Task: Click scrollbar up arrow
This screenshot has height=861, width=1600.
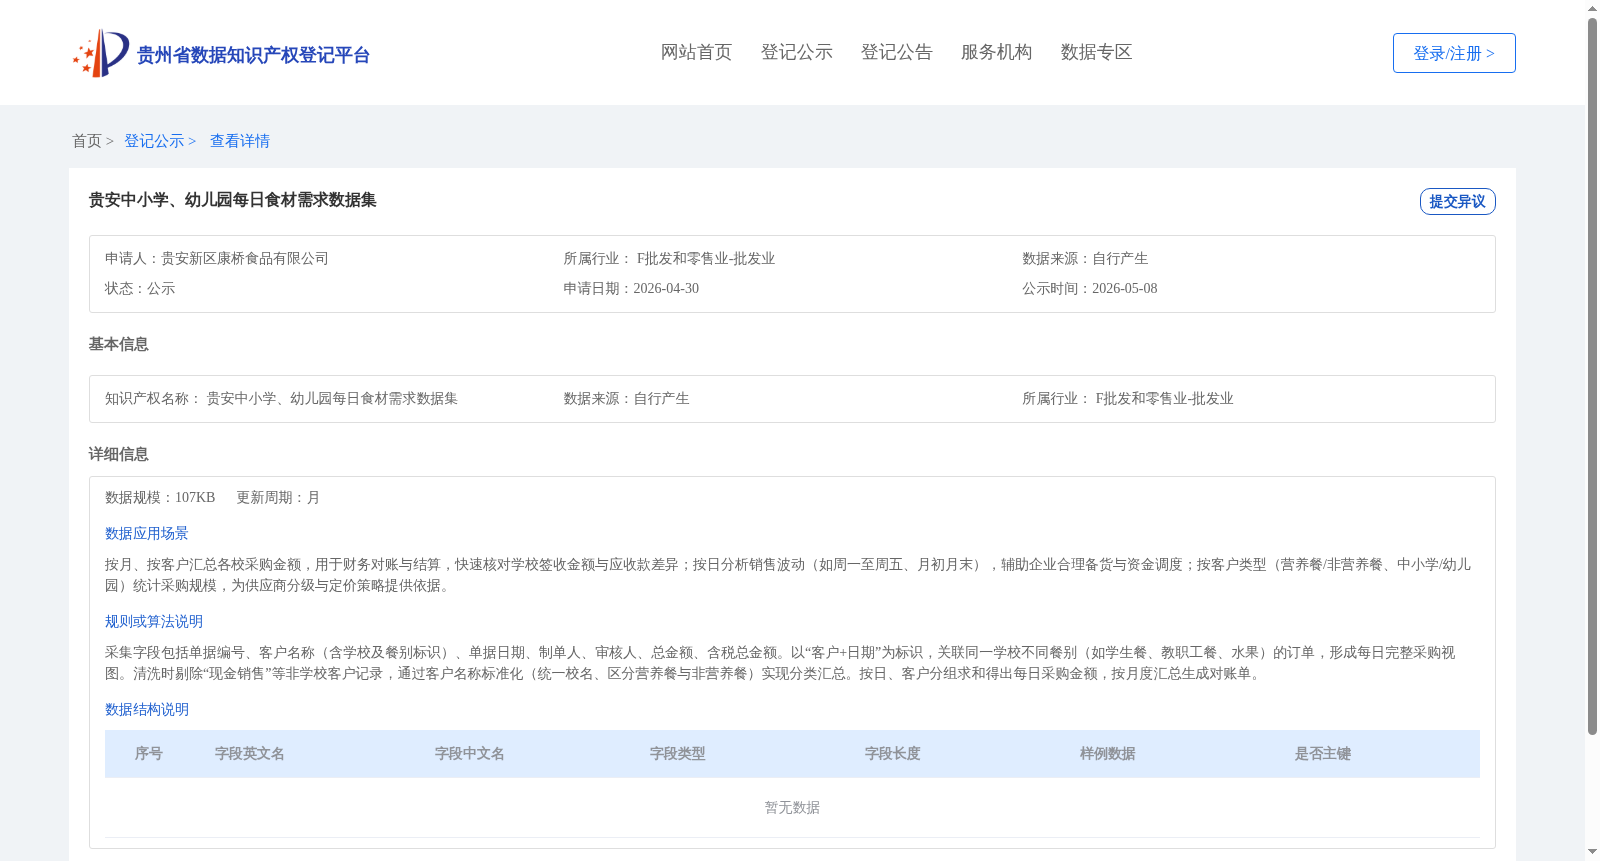Action: [x=1593, y=8]
